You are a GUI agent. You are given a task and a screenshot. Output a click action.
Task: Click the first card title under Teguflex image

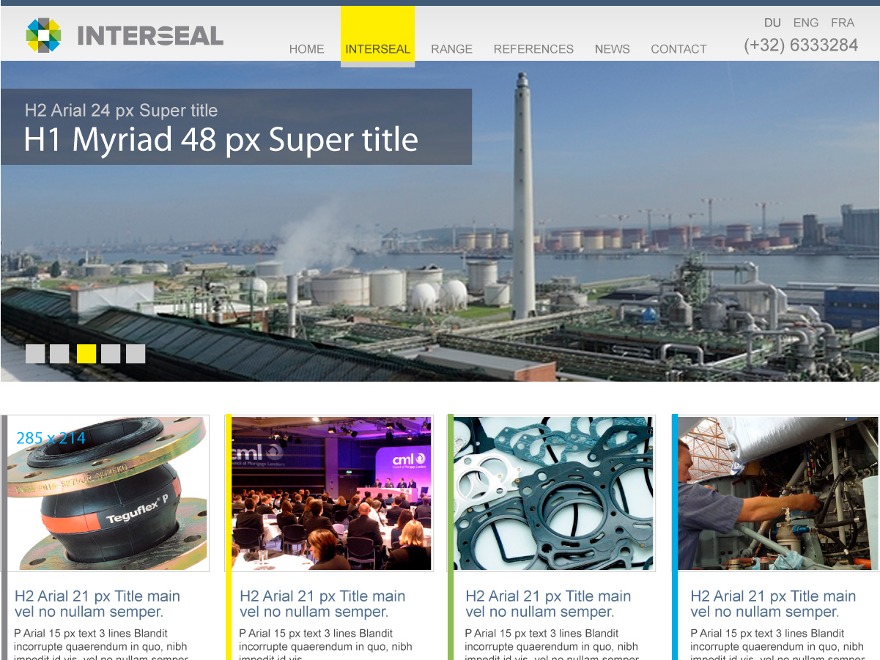coord(98,603)
